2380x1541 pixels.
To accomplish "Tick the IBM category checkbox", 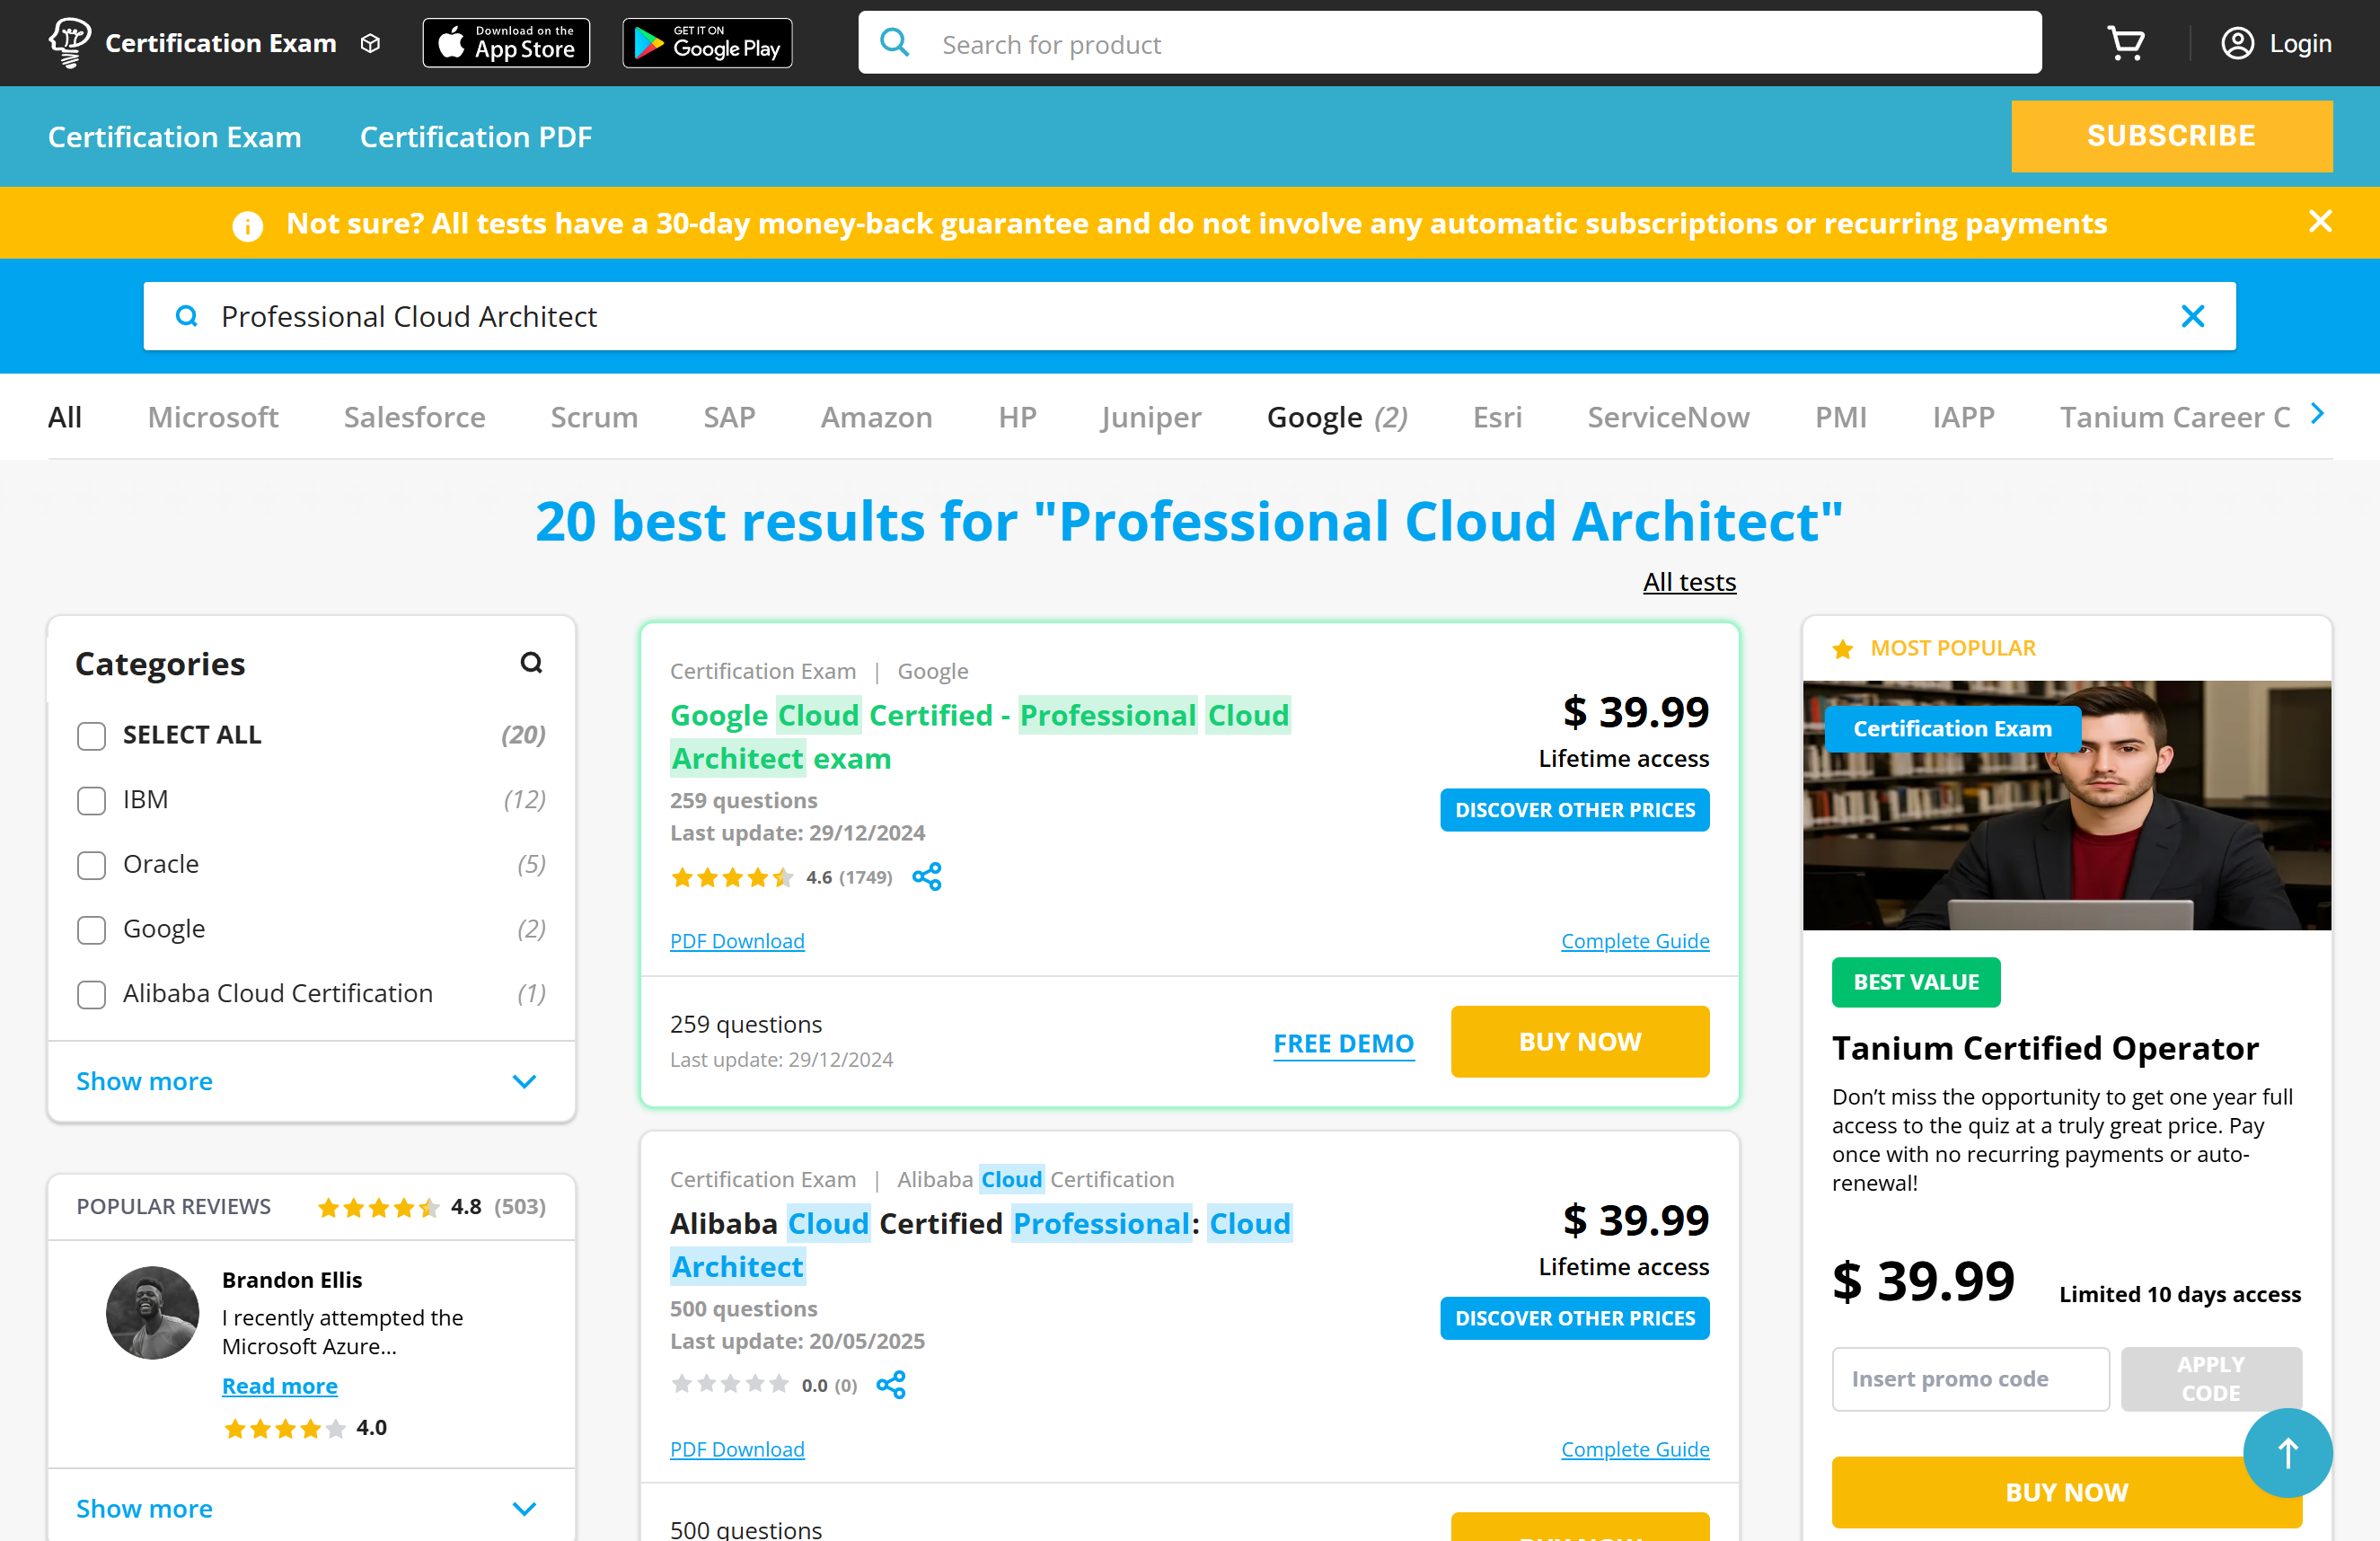I will pyautogui.click(x=92, y=800).
